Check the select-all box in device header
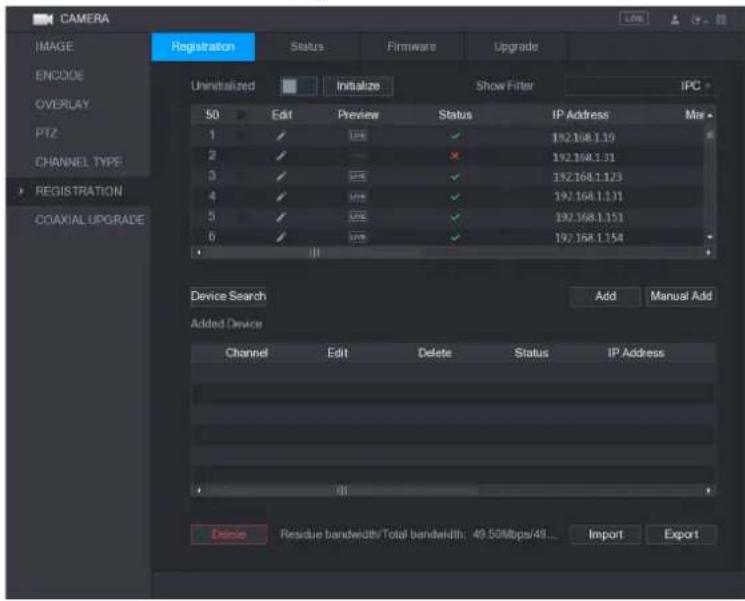This screenshot has width=745, height=601. (x=241, y=115)
